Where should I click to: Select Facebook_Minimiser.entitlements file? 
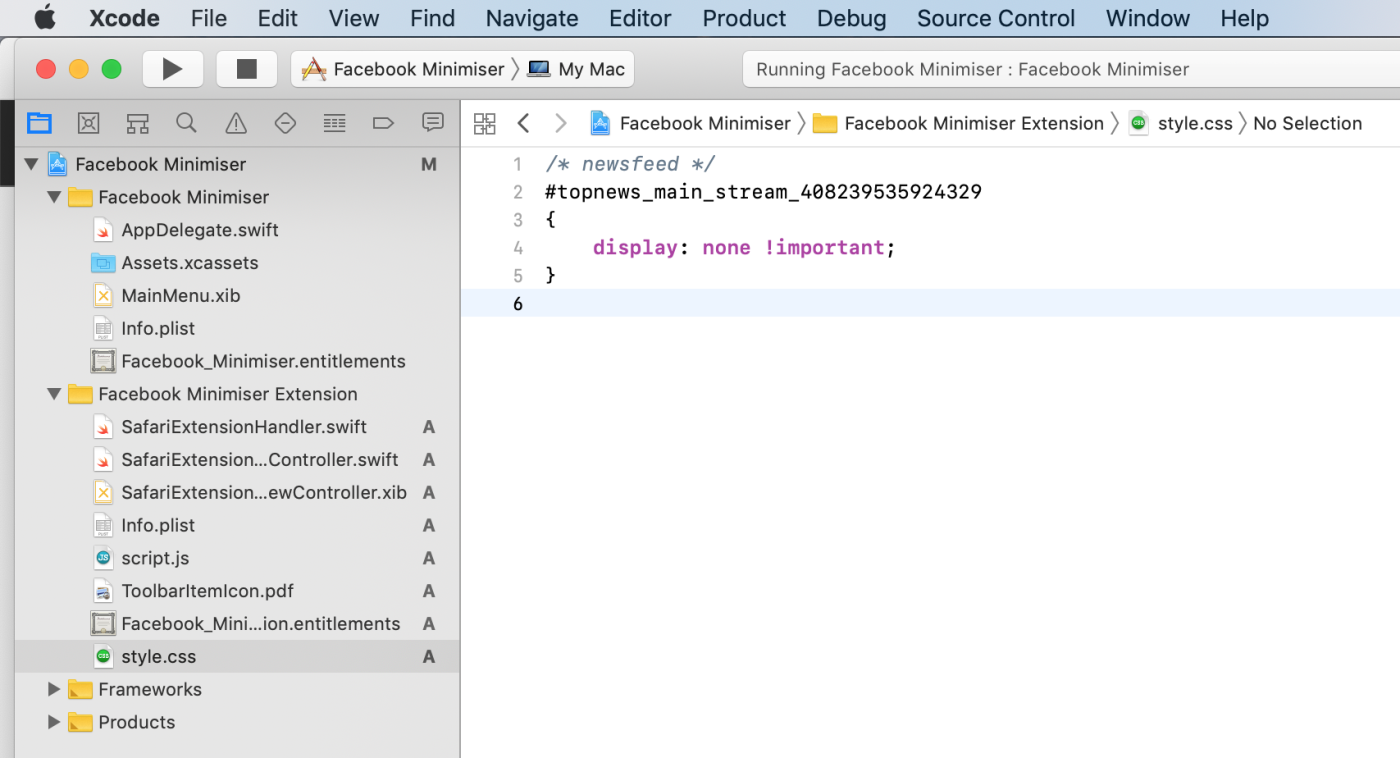pyautogui.click(x=237, y=361)
